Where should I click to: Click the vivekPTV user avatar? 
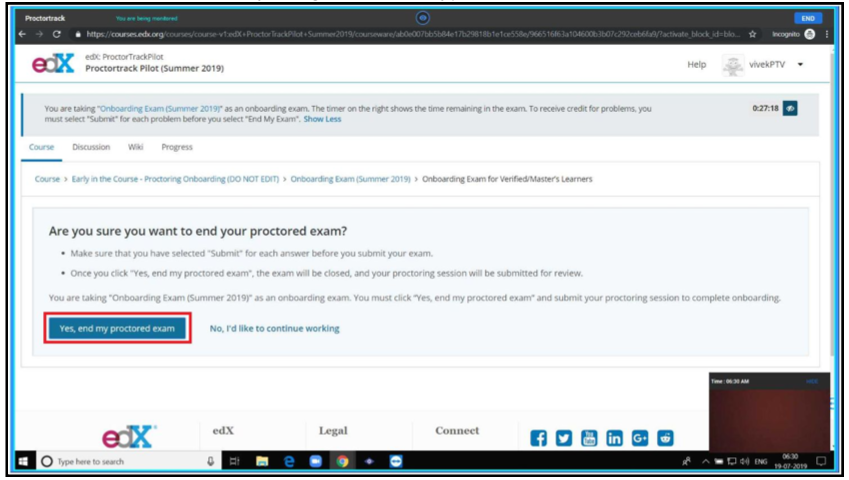click(x=733, y=65)
